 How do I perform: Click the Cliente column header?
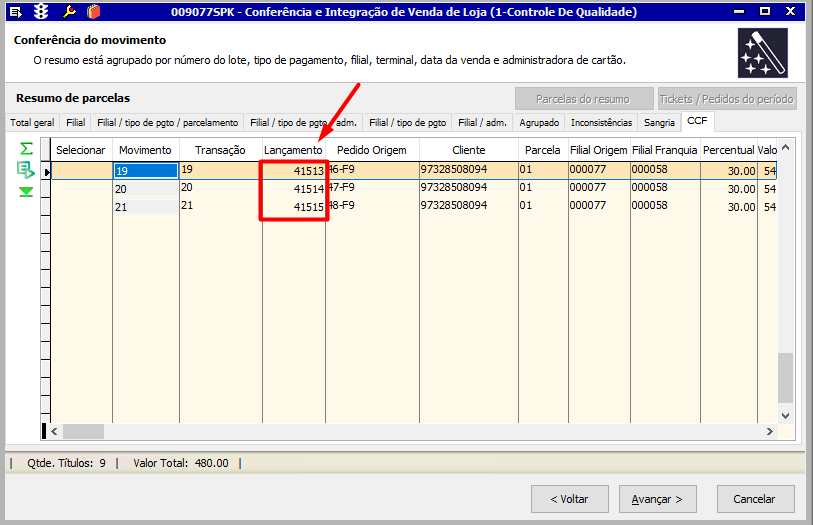469,150
